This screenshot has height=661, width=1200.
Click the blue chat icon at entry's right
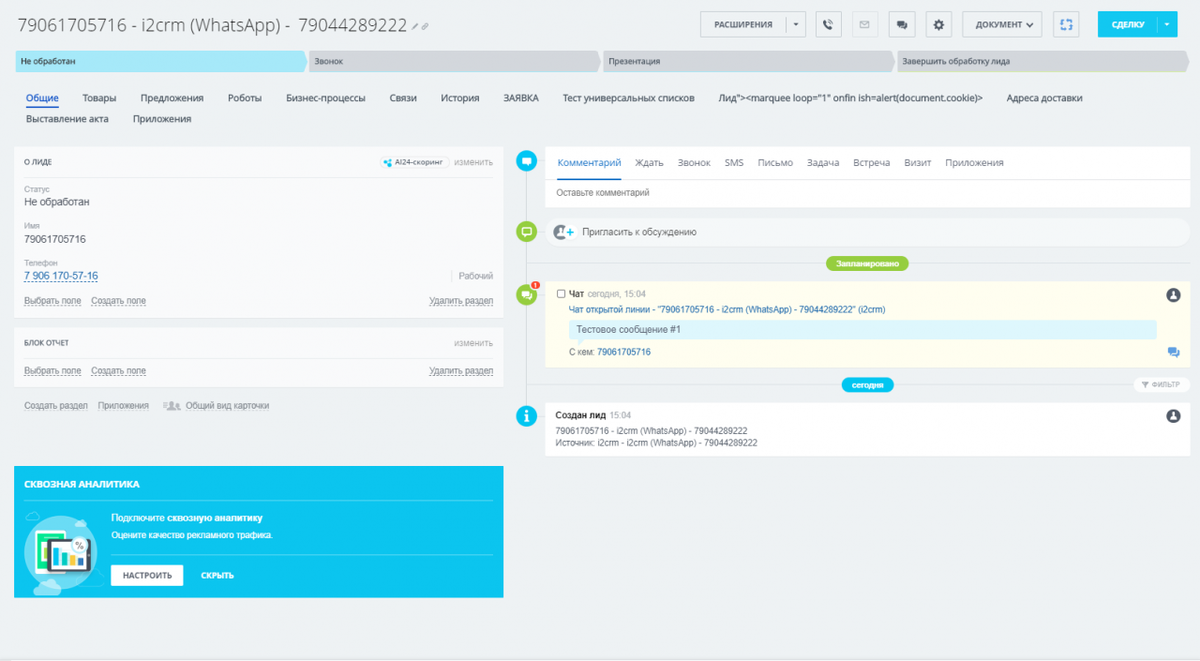[x=1173, y=352]
